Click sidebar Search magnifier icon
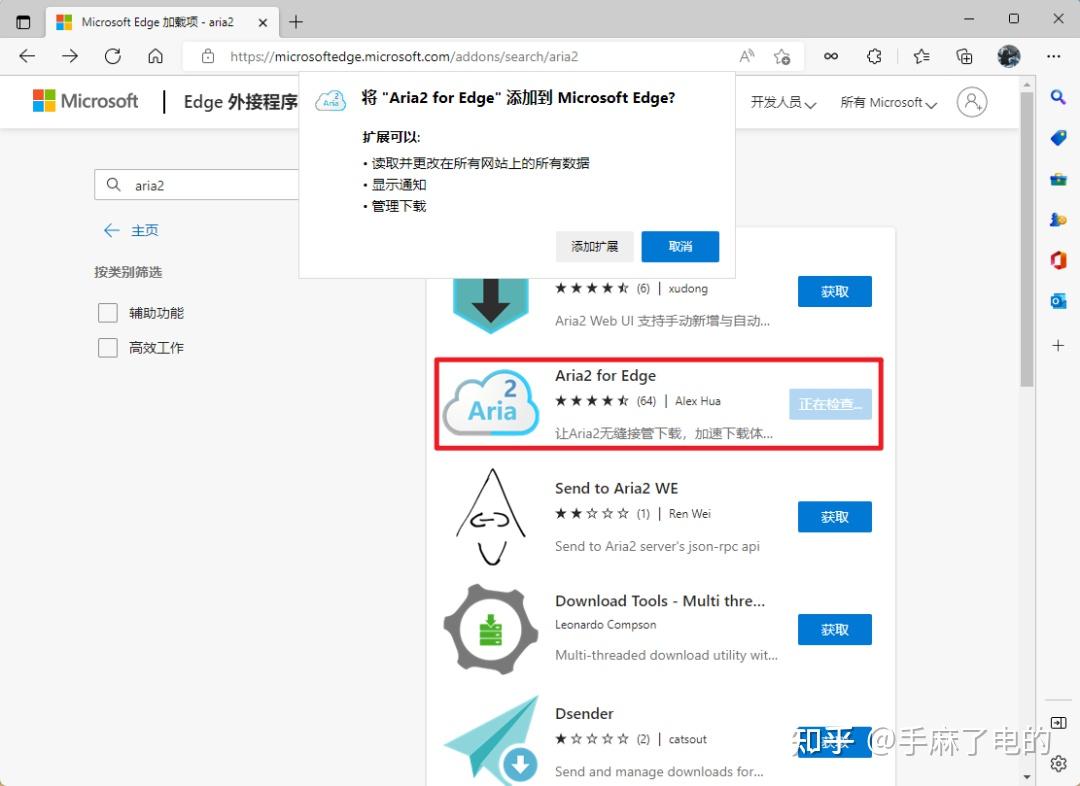This screenshot has height=786, width=1080. tap(1059, 97)
